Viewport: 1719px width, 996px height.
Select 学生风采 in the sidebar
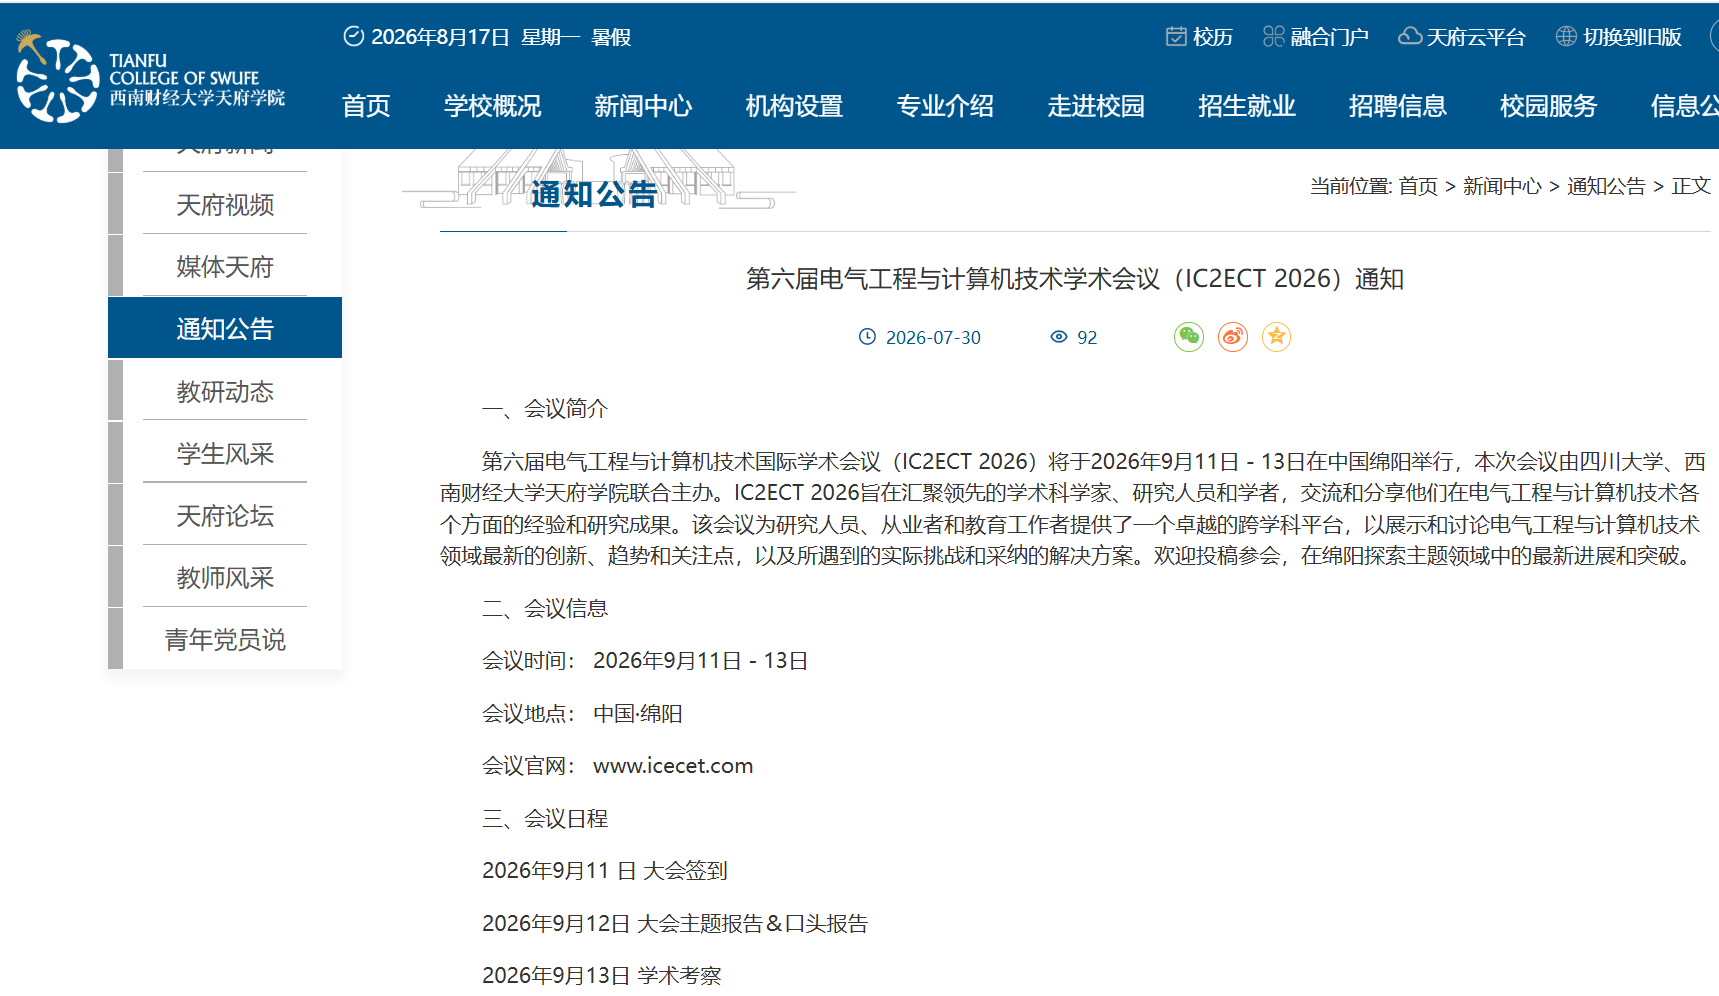[225, 453]
